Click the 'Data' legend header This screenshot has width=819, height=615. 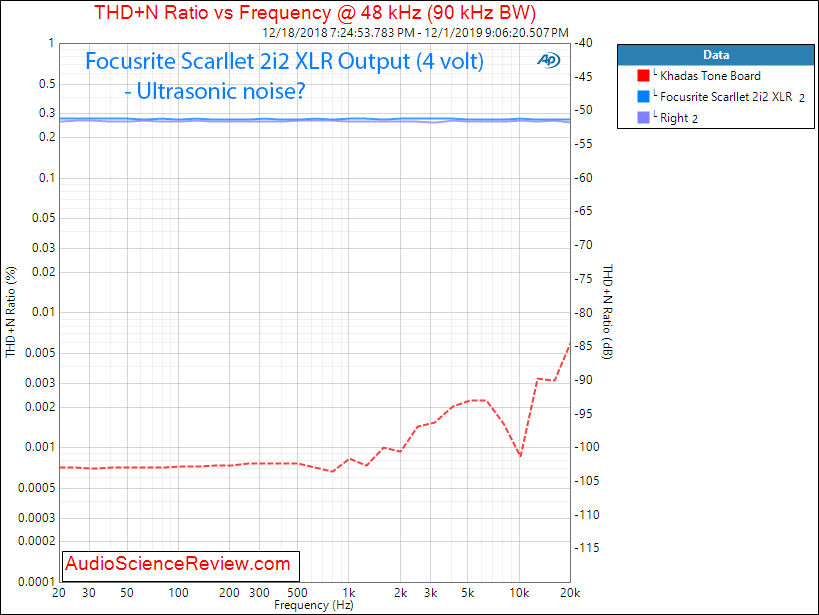[716, 55]
